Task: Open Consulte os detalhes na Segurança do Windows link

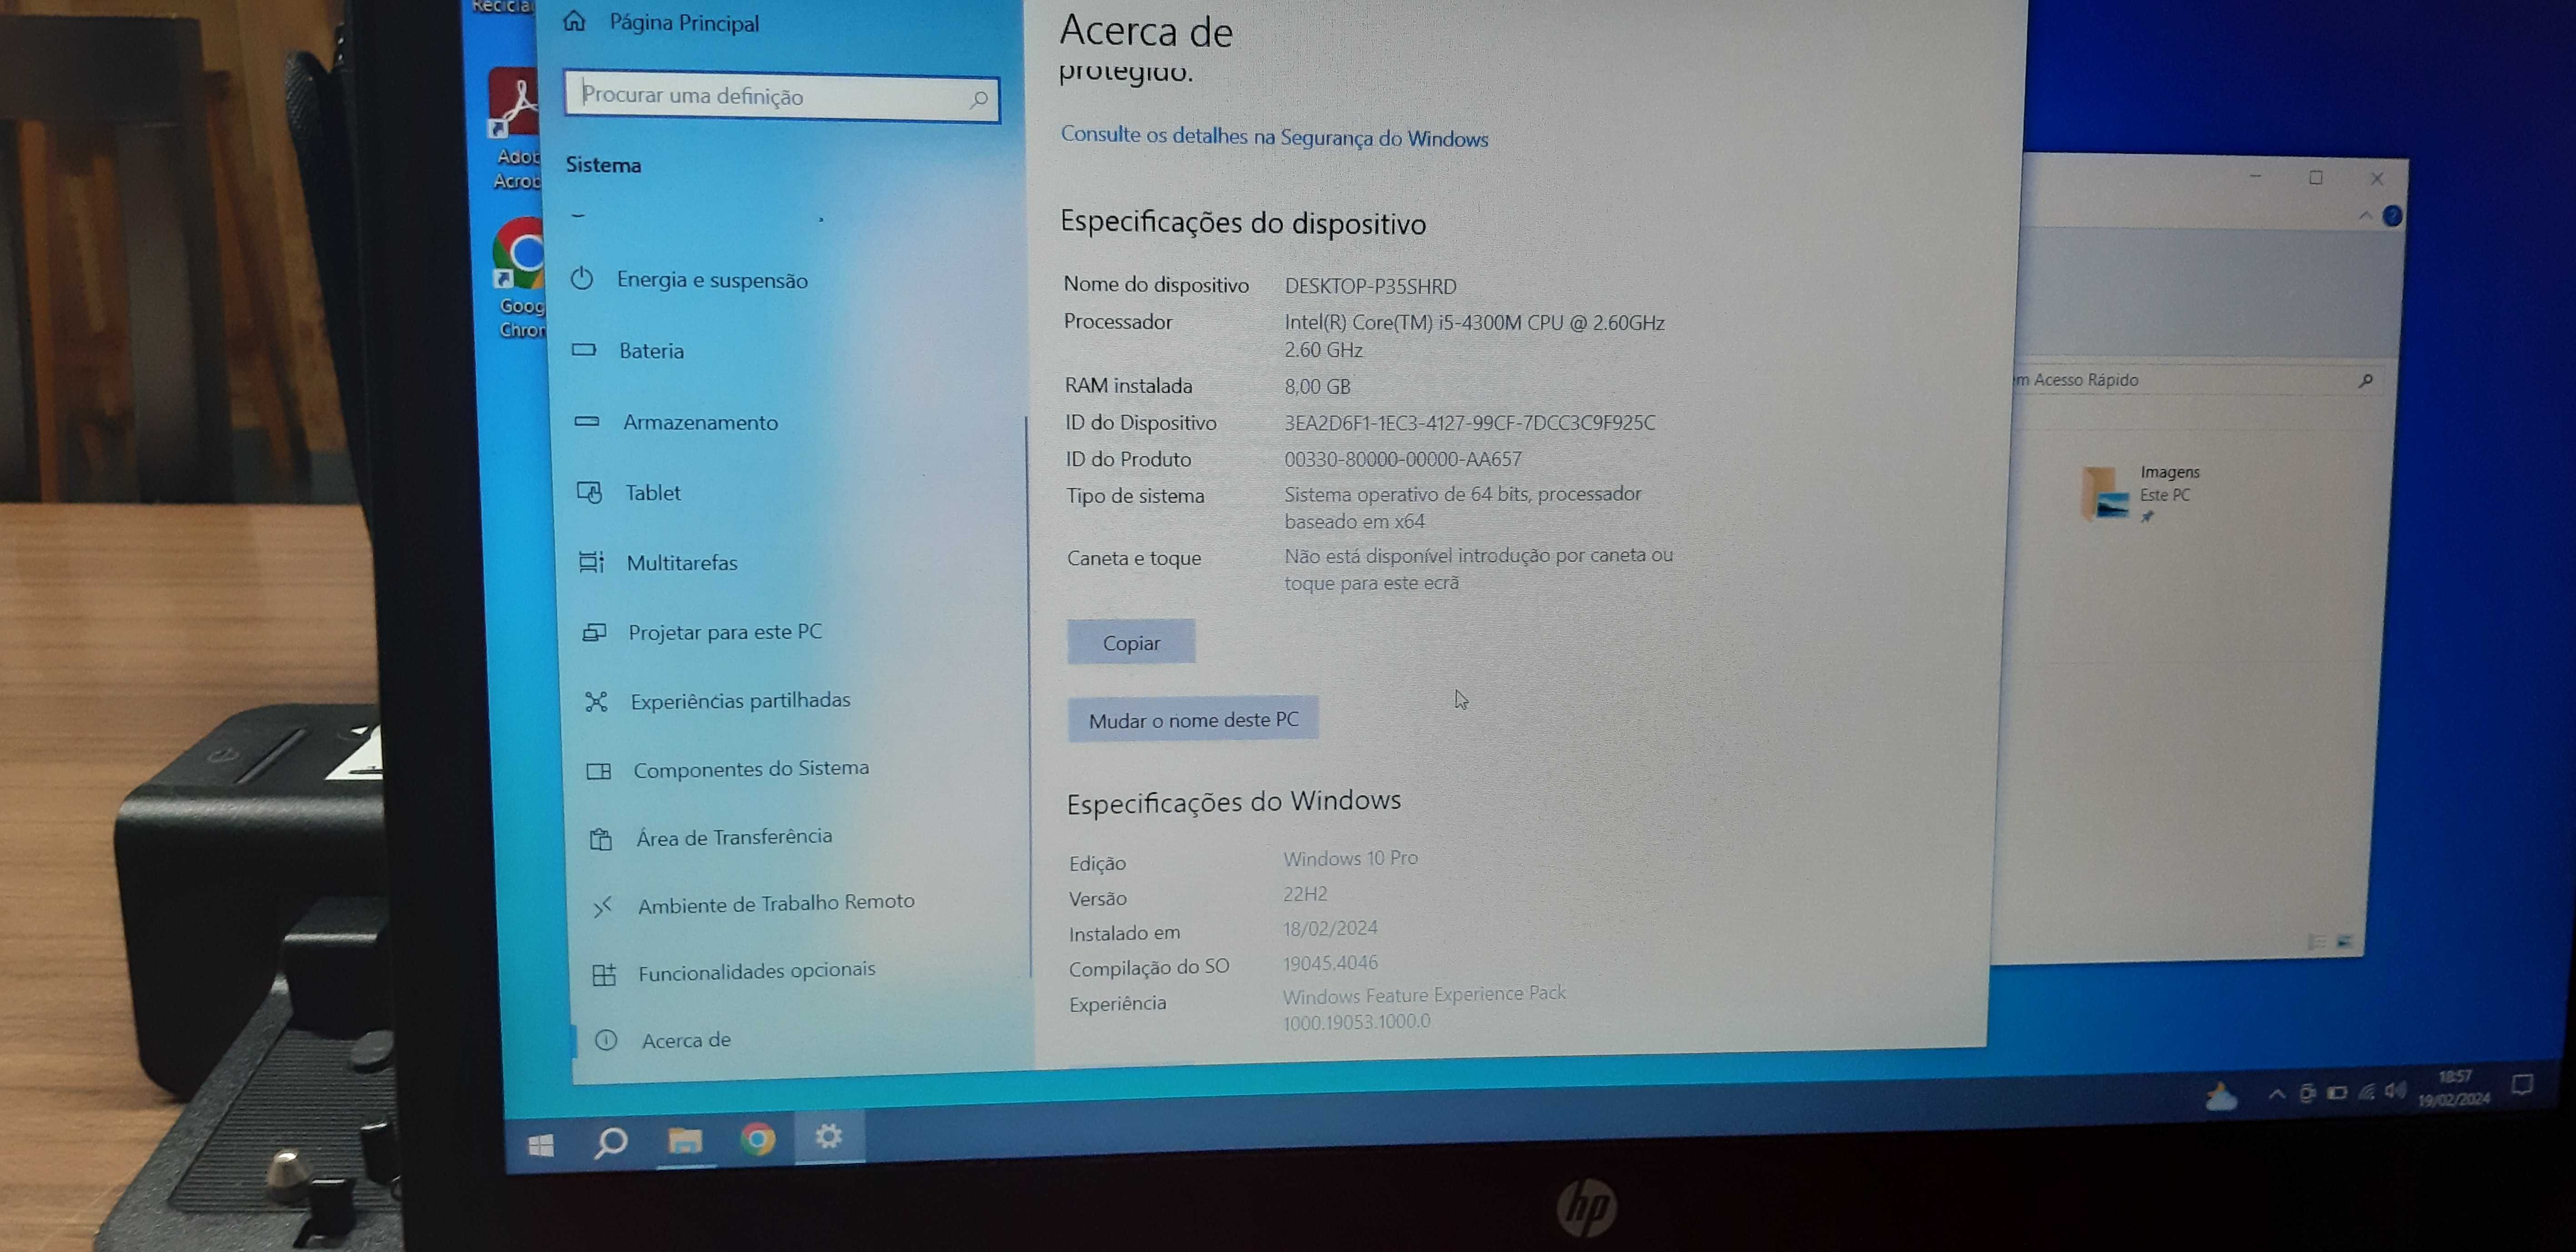Action: [x=1274, y=137]
